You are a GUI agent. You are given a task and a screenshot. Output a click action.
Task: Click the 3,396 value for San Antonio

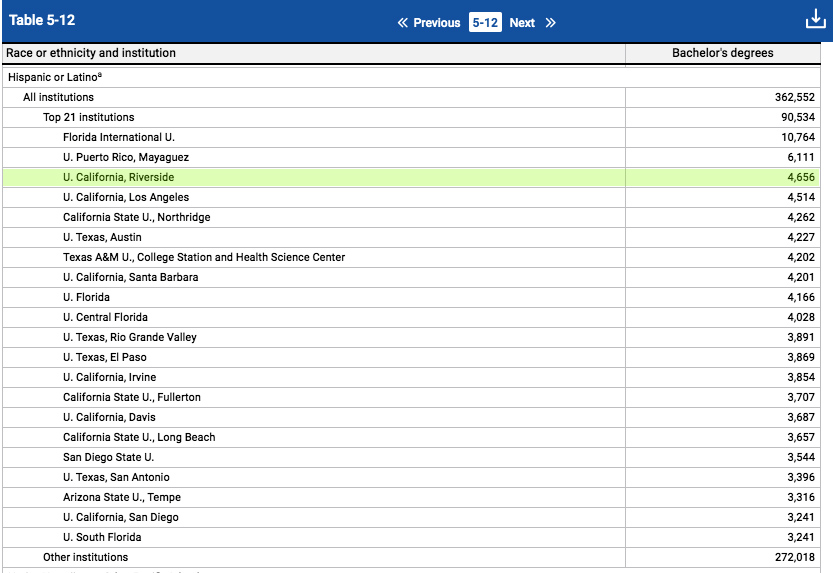(801, 477)
